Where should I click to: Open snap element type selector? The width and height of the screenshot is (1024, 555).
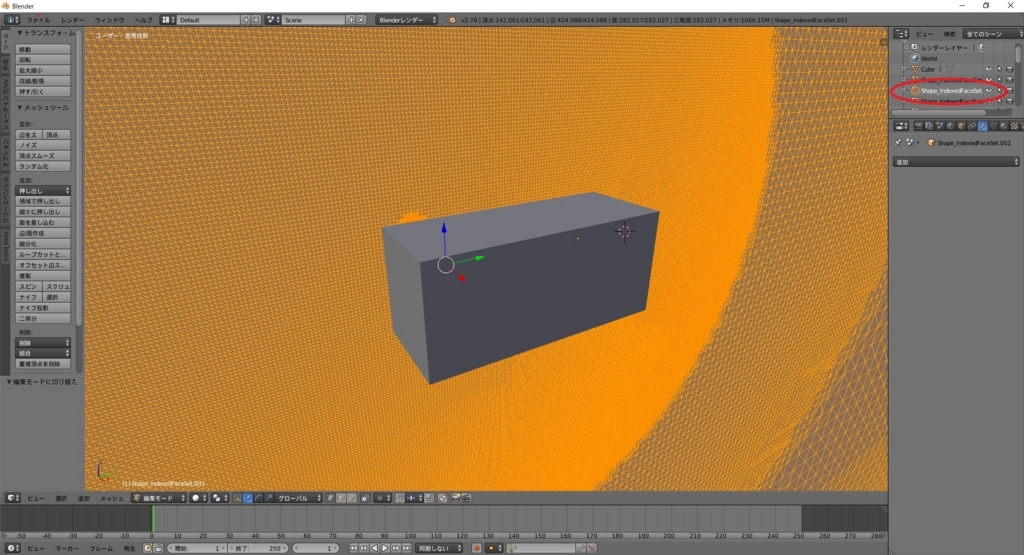[415, 498]
